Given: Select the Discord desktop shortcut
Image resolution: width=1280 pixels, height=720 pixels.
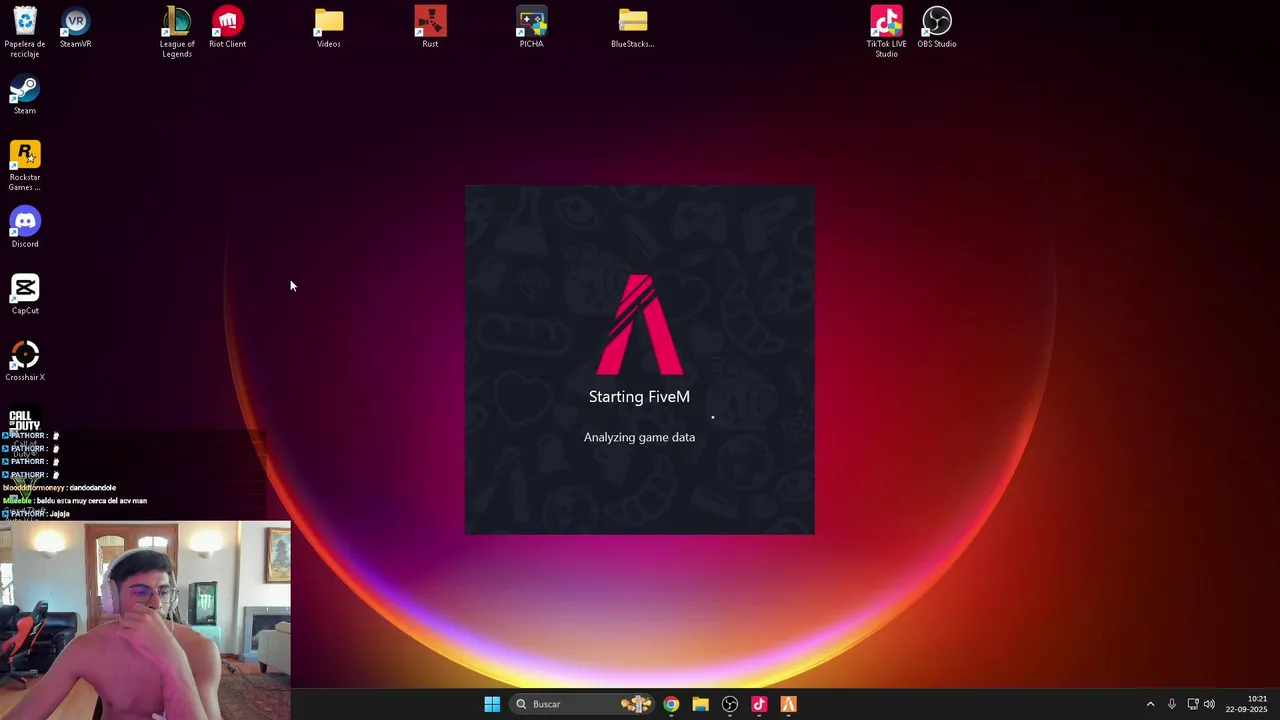Looking at the screenshot, I should [25, 228].
